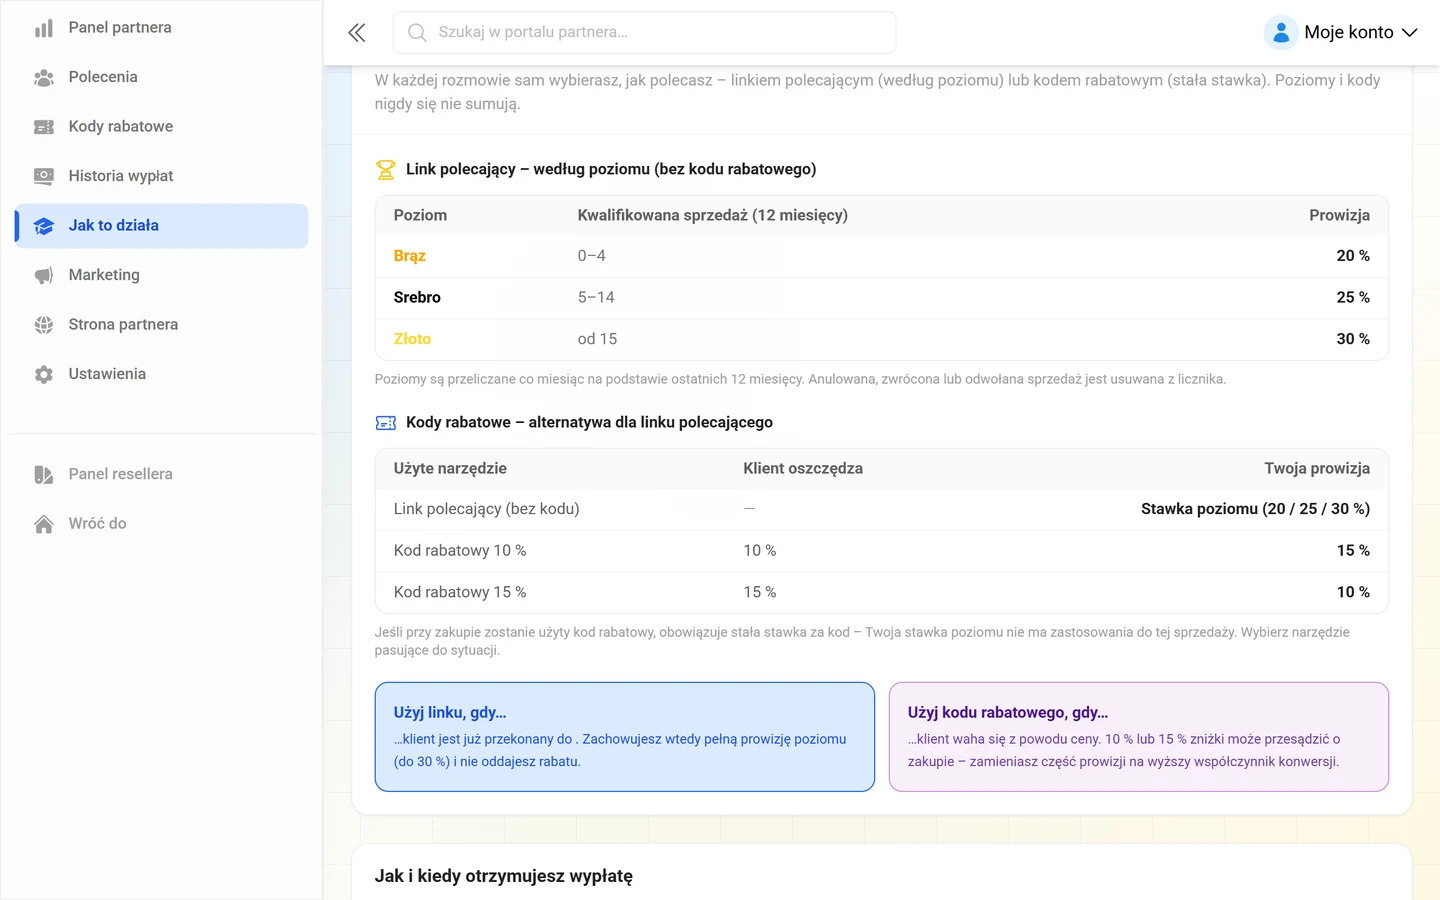Click the Poziom column header
The image size is (1440, 900).
click(x=420, y=215)
